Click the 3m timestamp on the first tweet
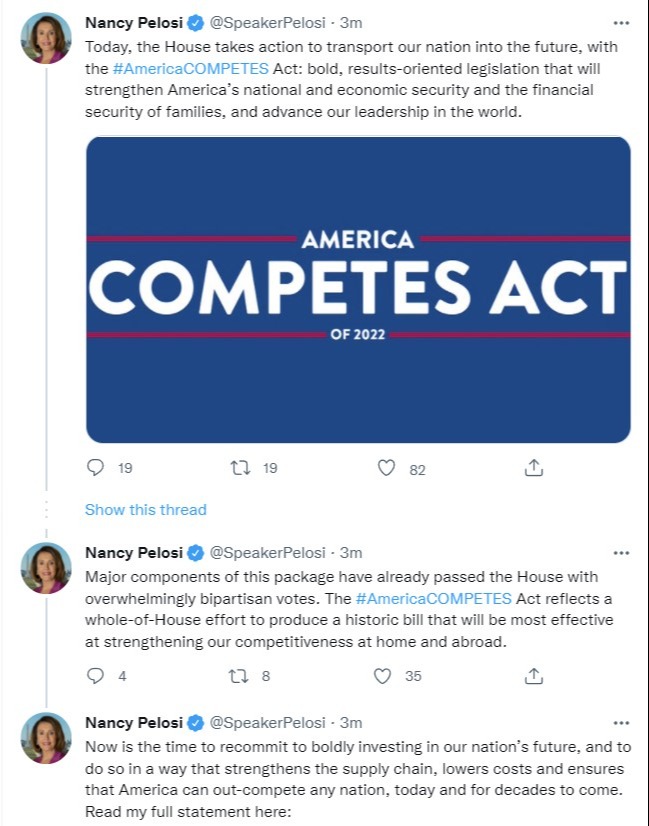649x826 pixels. click(352, 21)
